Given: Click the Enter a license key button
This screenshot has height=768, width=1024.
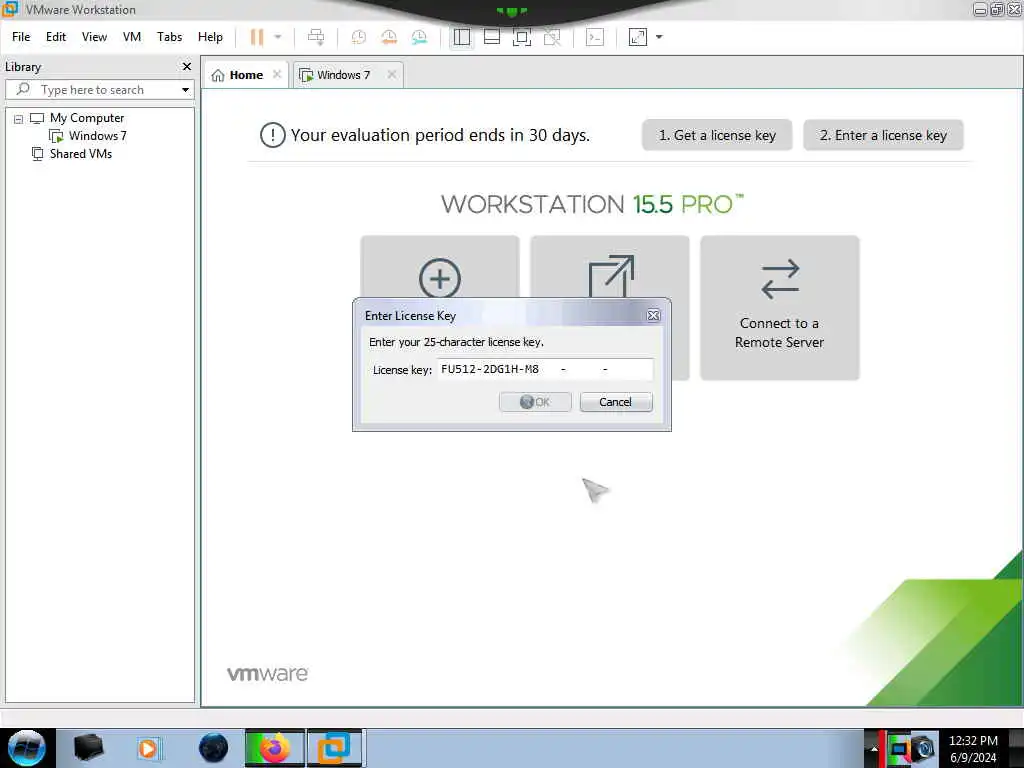Looking at the screenshot, I should coord(883,135).
